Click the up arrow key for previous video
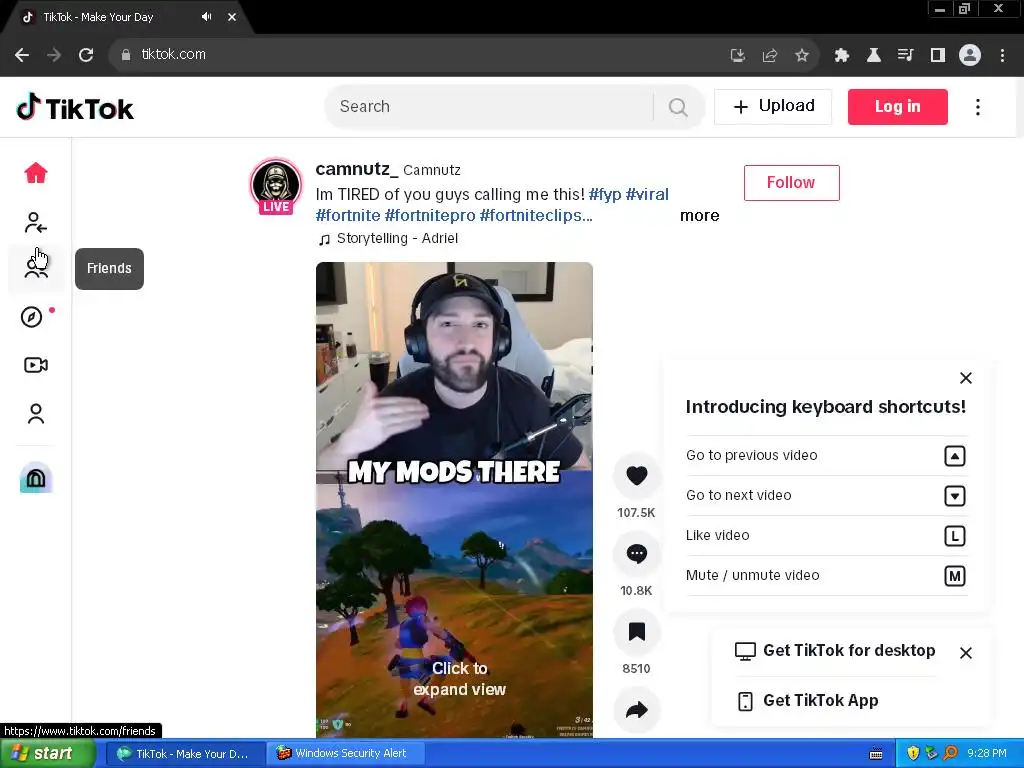Screen dimensions: 1024x768 (955, 456)
